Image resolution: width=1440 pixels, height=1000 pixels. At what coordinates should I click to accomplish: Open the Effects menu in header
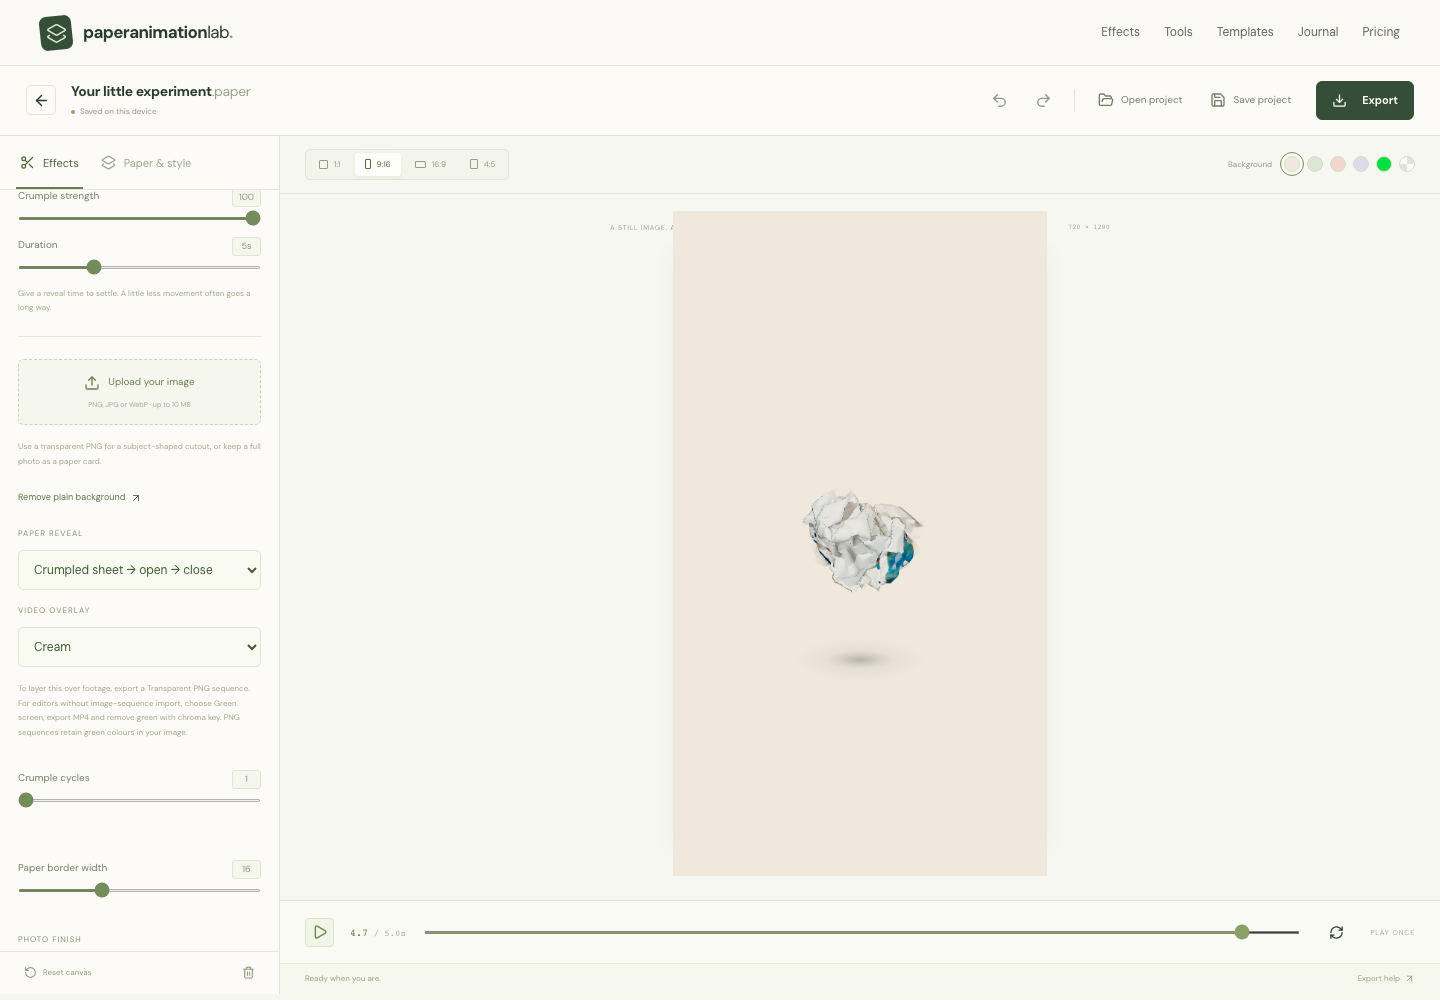(1120, 32)
